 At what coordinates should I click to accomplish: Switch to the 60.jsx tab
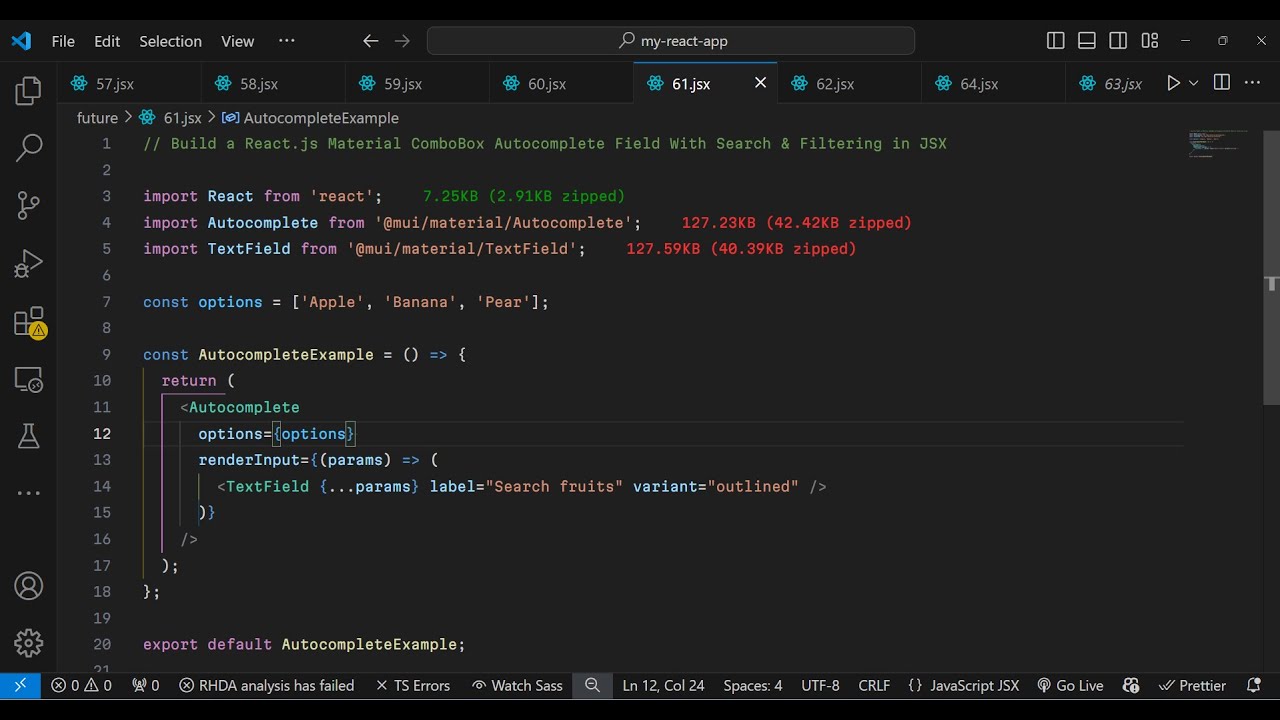pyautogui.click(x=547, y=84)
